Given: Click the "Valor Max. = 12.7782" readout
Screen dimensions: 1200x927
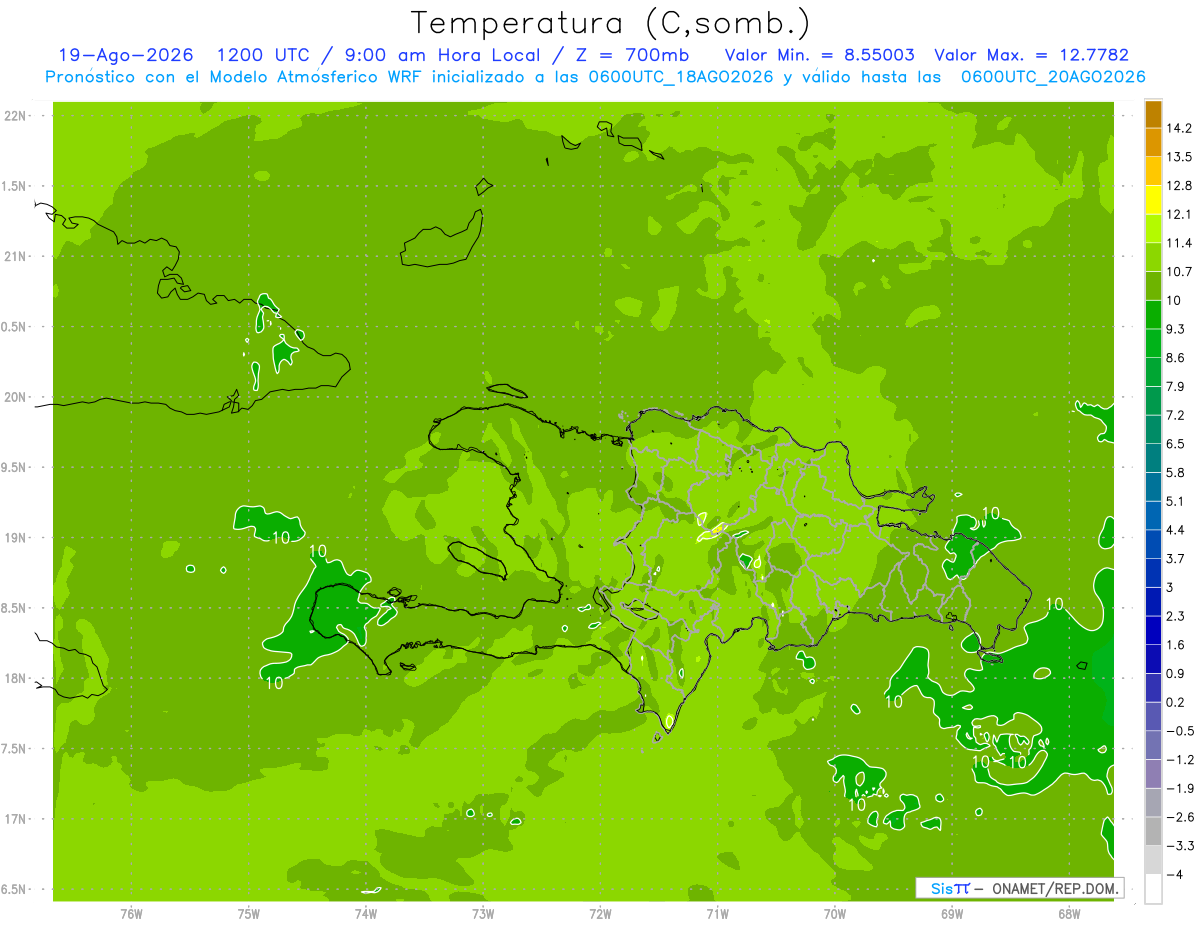Looking at the screenshot, I should click(1031, 55).
